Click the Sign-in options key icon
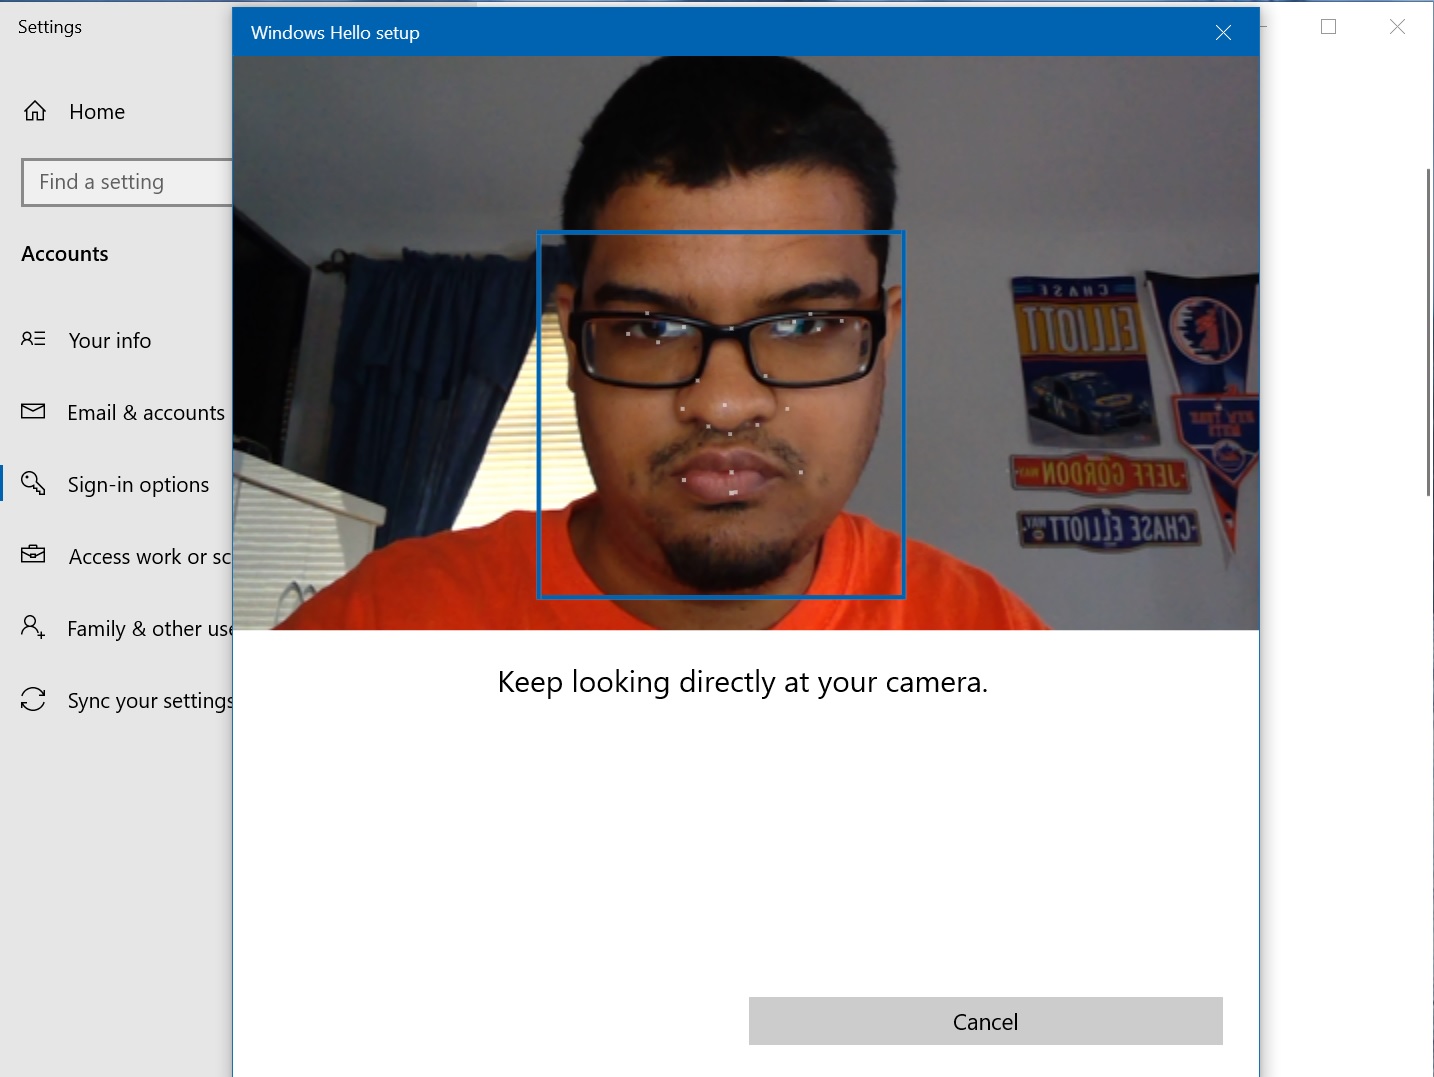The height and width of the screenshot is (1077, 1434). pyautogui.click(x=33, y=483)
